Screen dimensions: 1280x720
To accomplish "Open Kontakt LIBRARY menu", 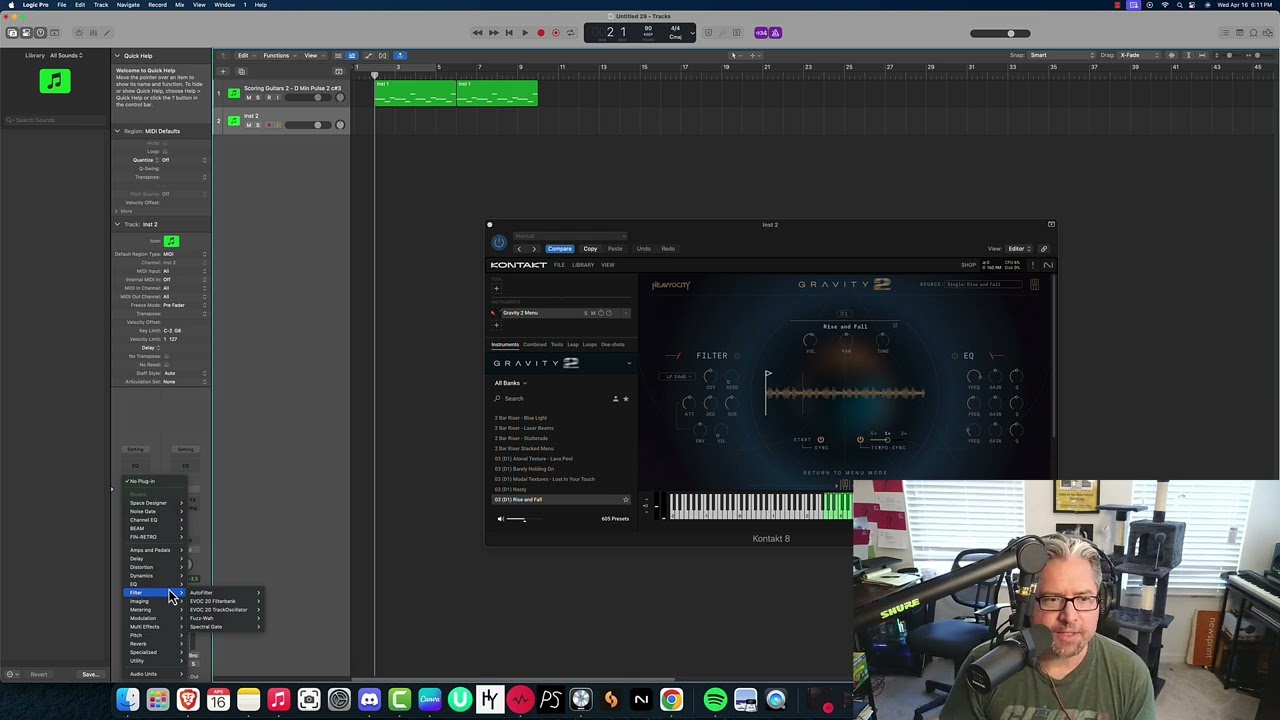I will pyautogui.click(x=583, y=265).
